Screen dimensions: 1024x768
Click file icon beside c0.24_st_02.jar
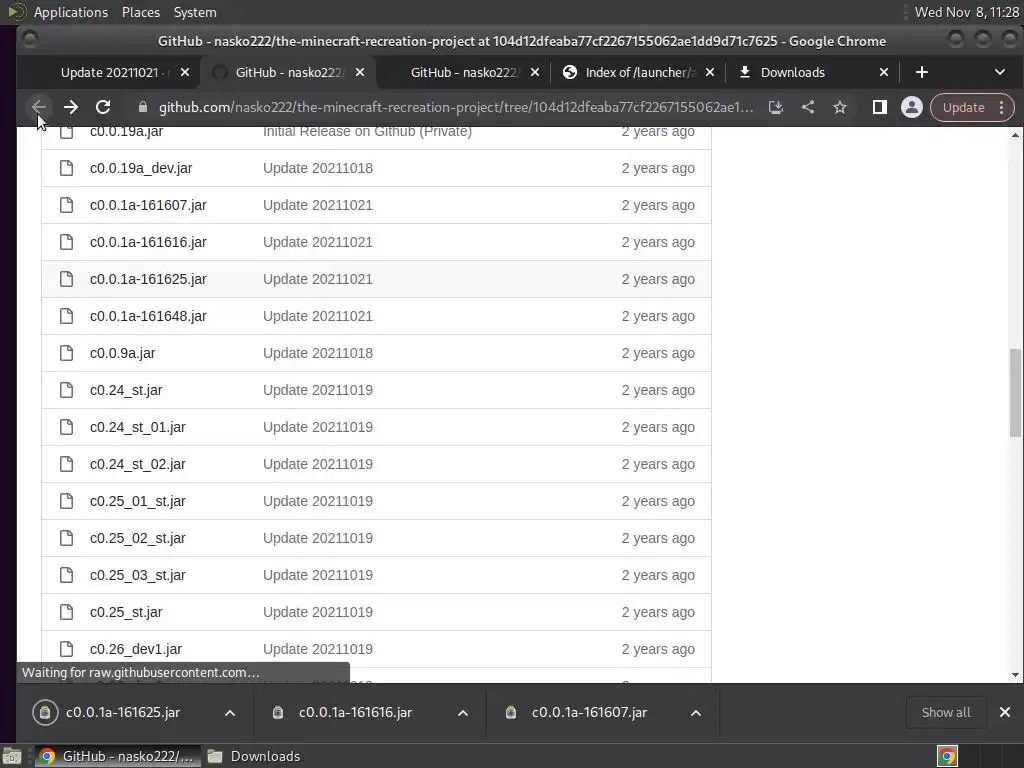click(66, 464)
